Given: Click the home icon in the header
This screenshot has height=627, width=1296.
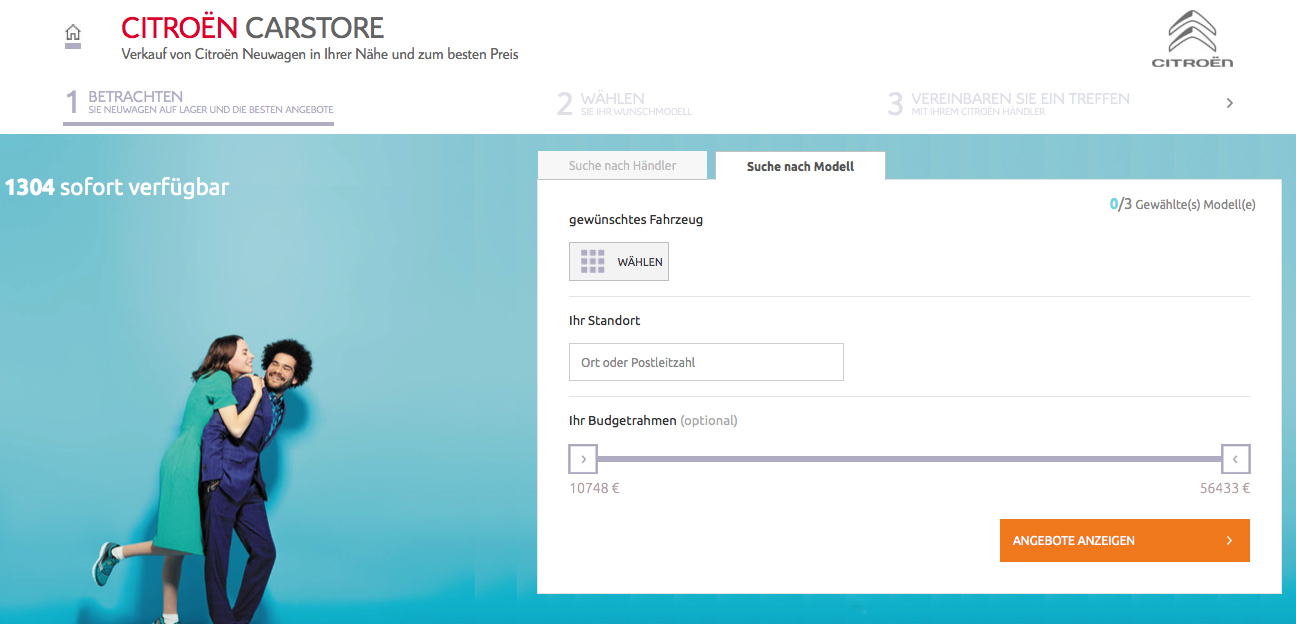Looking at the screenshot, I should tap(72, 34).
